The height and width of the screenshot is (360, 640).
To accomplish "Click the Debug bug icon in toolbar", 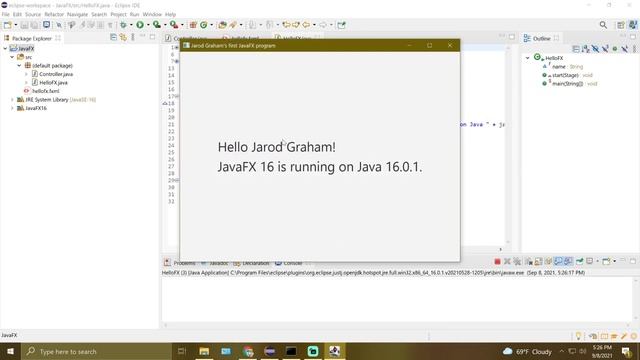I will click(123, 25).
